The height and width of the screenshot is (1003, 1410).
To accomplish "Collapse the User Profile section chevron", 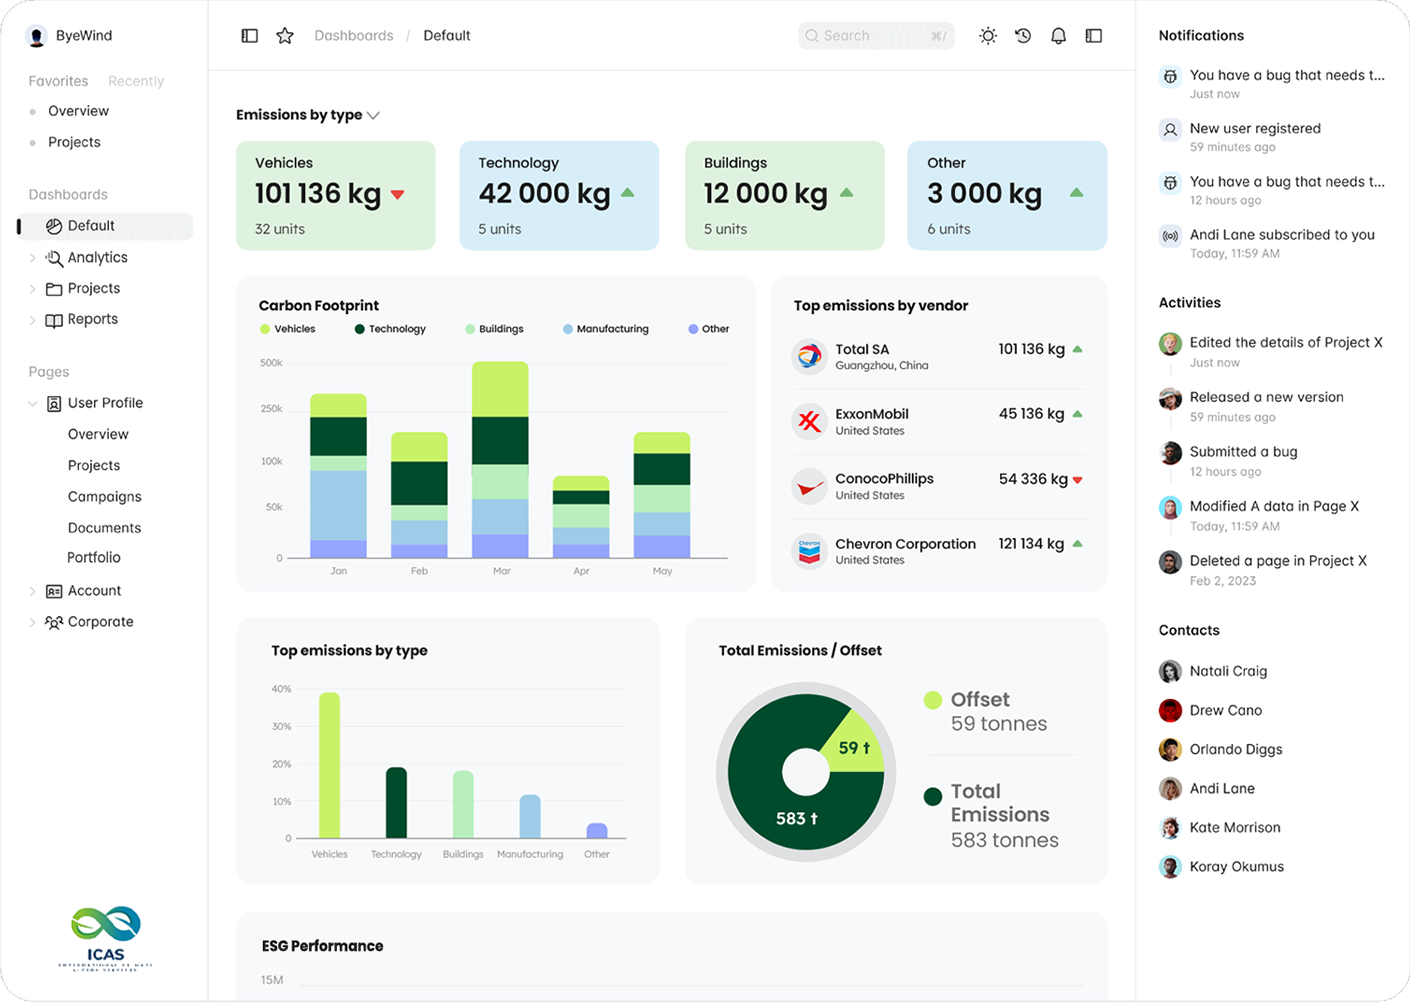I will click(32, 403).
